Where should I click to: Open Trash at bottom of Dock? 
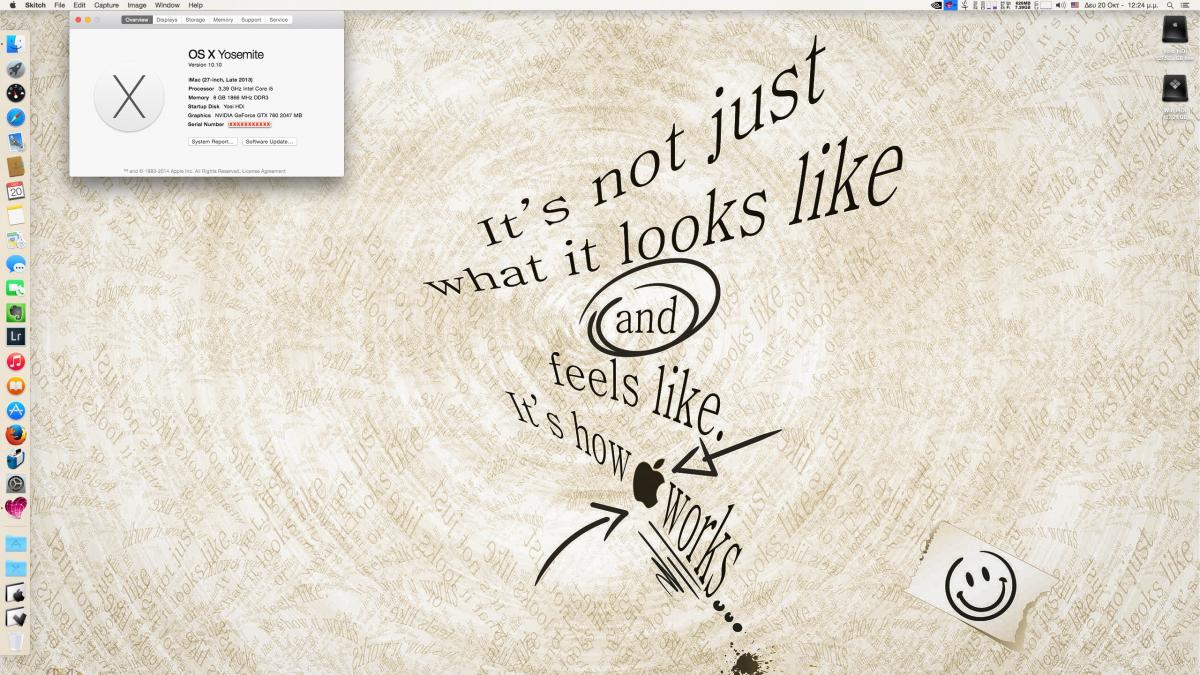15,641
